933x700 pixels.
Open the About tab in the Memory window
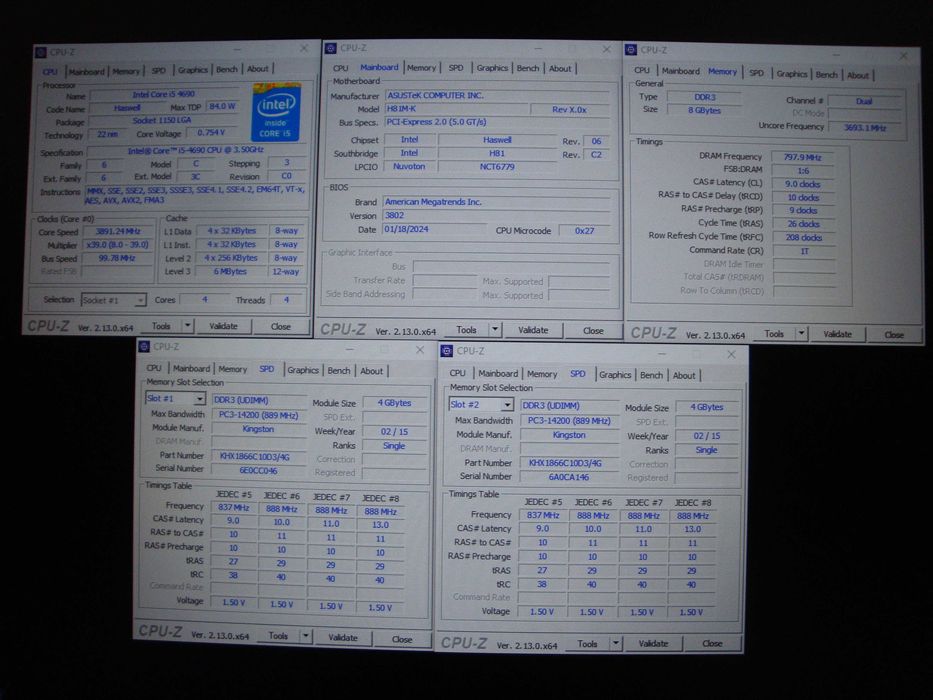(857, 75)
